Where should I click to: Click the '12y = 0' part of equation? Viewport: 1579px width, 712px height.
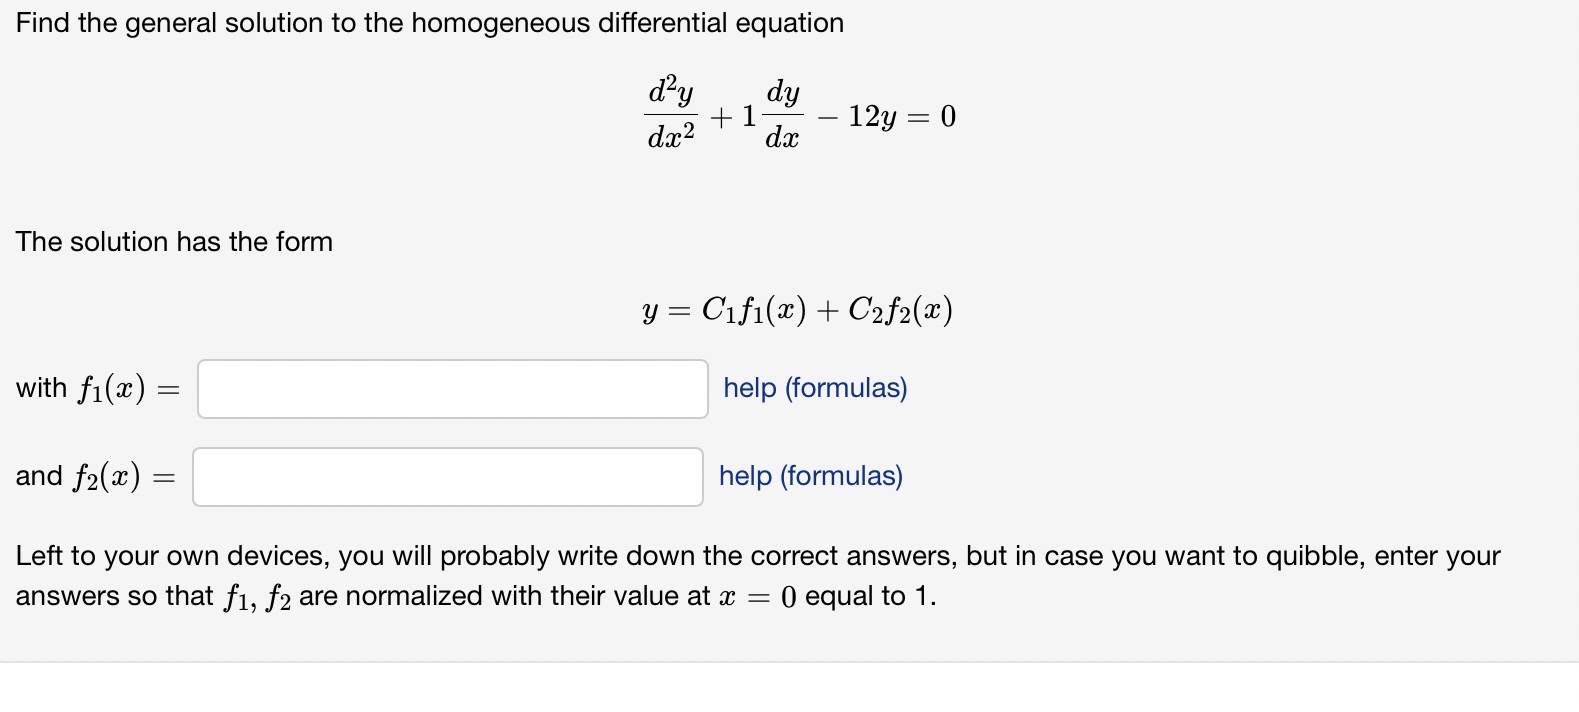coord(902,117)
